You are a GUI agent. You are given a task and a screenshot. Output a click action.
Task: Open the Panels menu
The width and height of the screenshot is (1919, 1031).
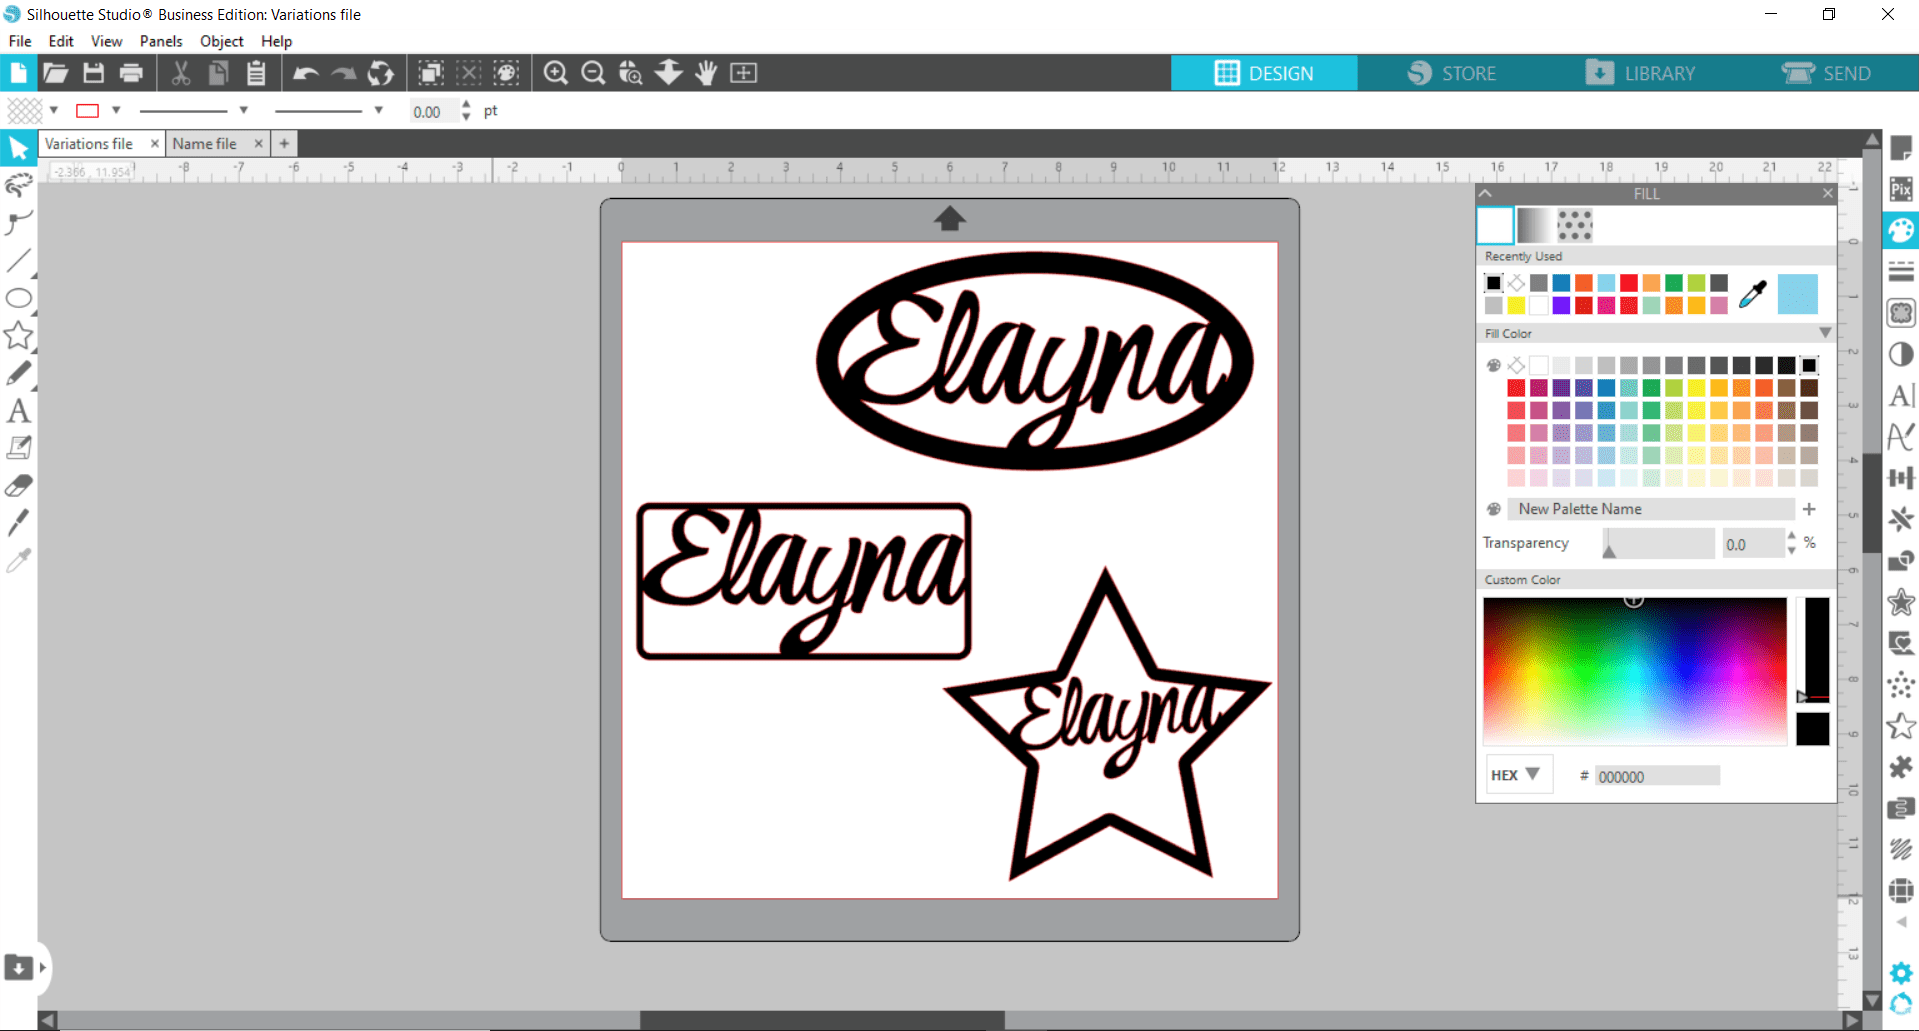click(x=160, y=41)
